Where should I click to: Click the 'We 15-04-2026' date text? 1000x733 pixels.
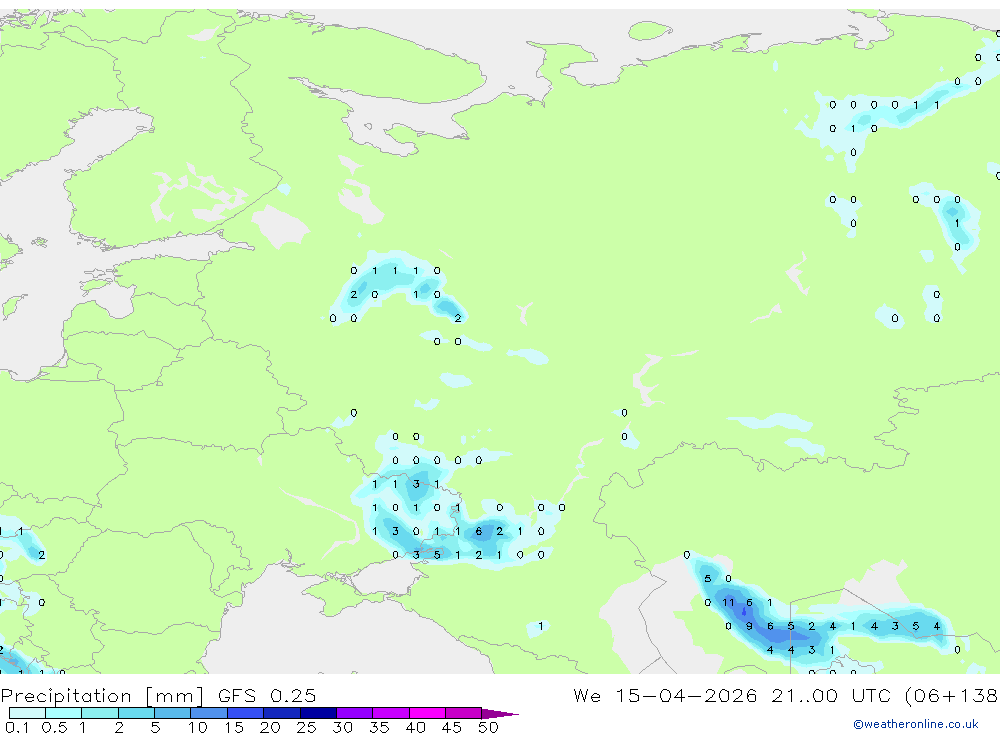[665, 696]
